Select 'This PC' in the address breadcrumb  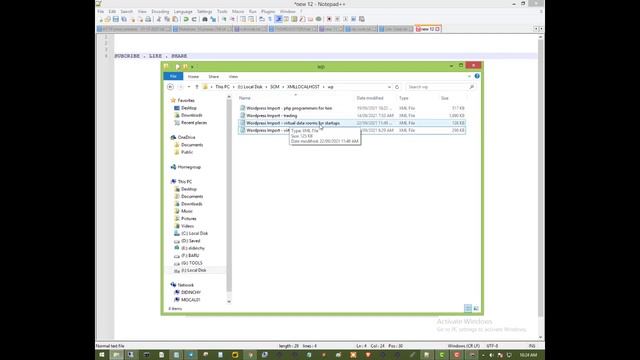[222, 87]
